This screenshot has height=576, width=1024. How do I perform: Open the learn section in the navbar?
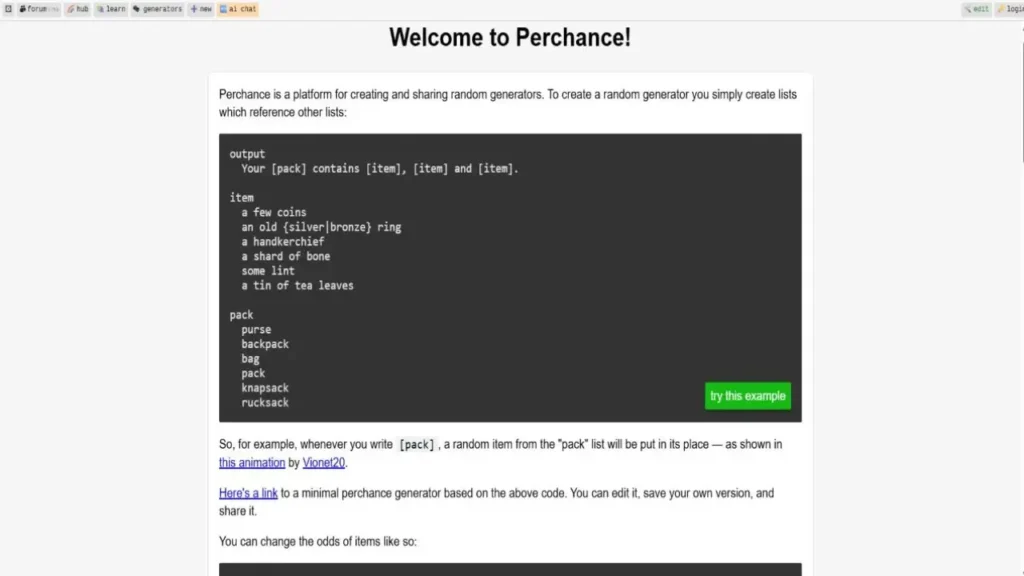[110, 9]
